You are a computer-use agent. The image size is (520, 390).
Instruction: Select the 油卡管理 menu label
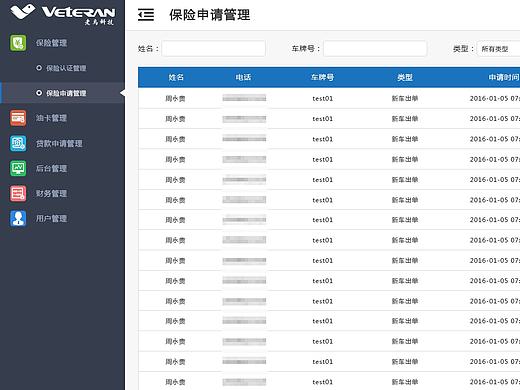pos(51,118)
